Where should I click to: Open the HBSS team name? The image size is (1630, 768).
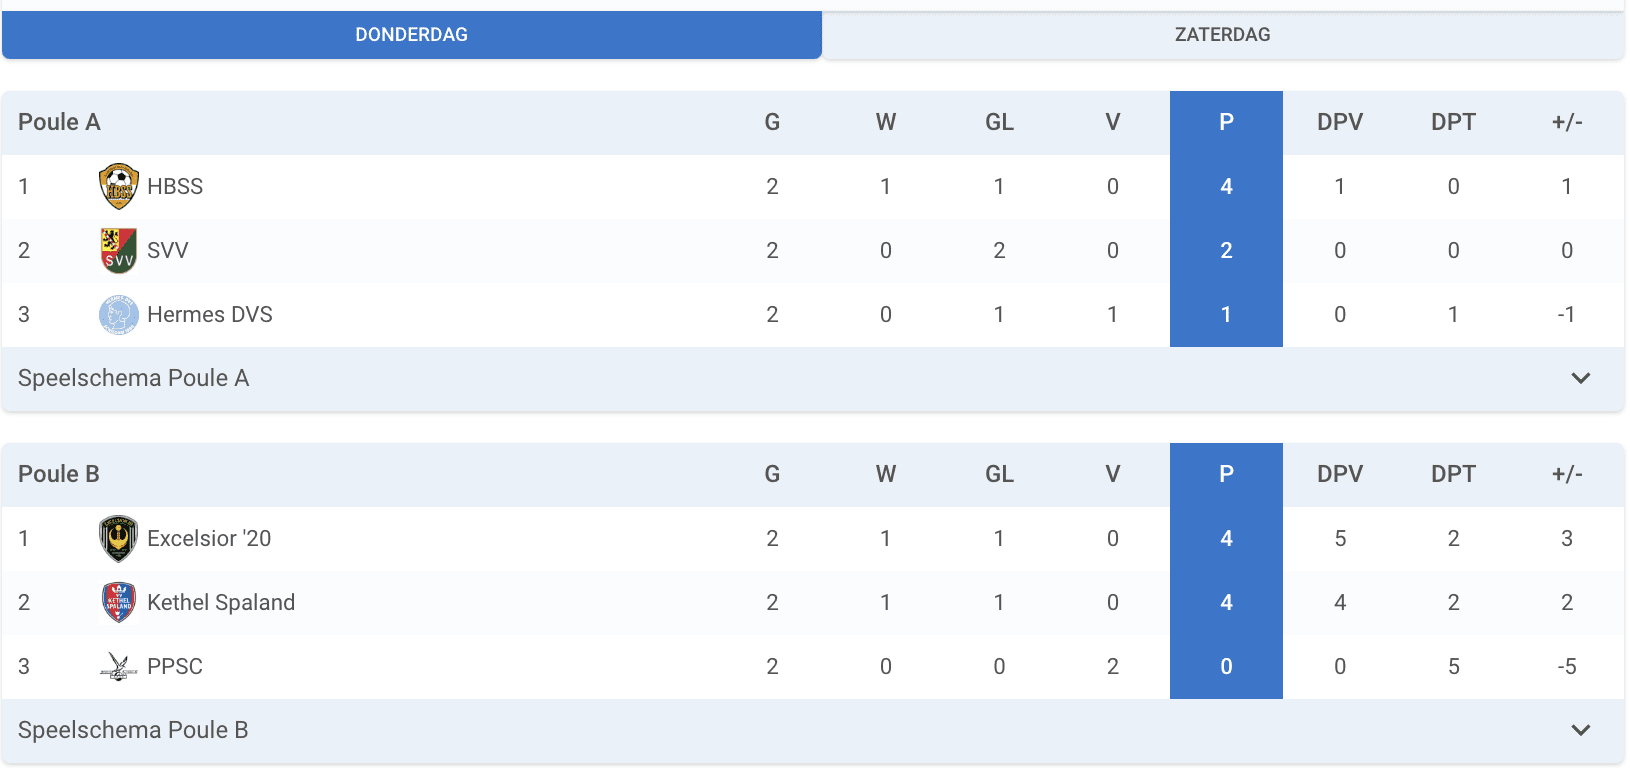point(175,187)
